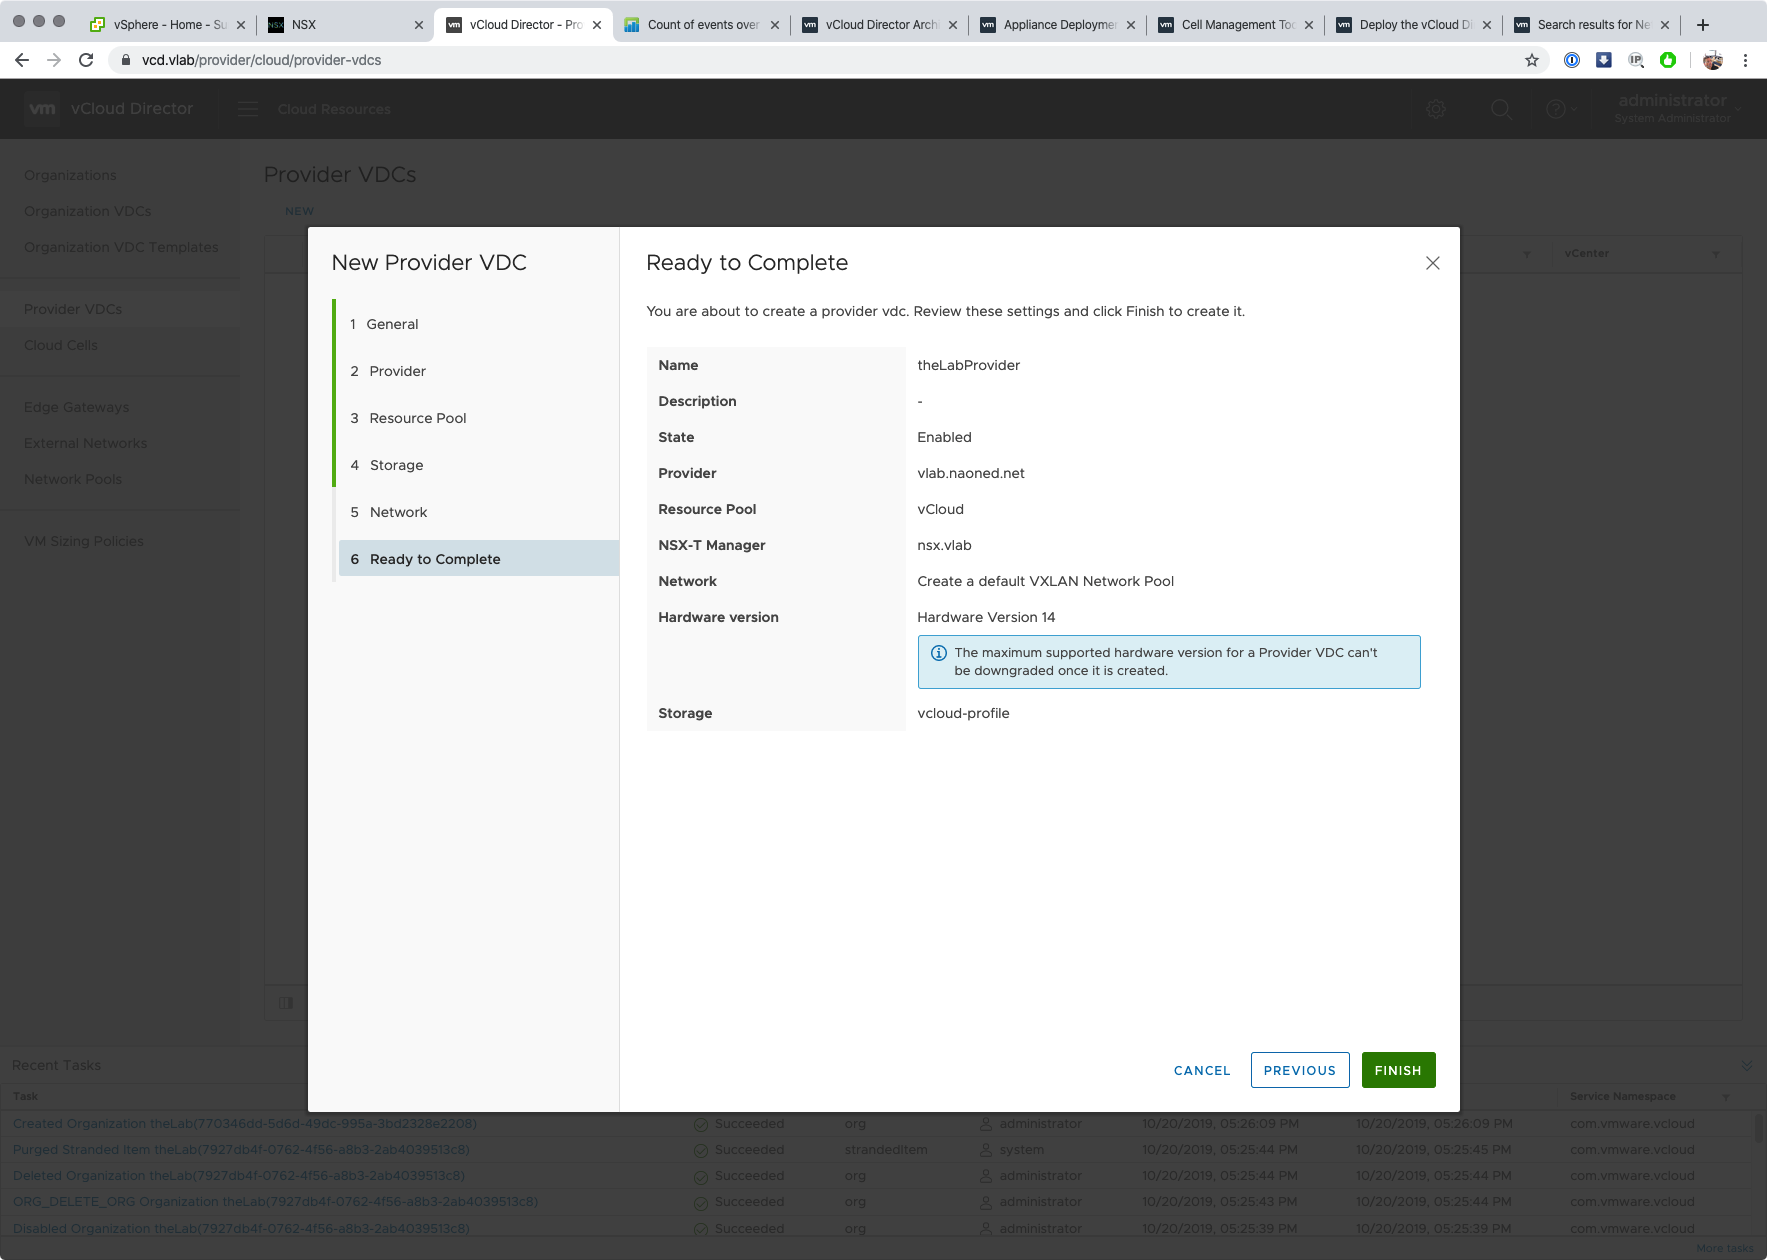Go to the General wizard step
This screenshot has height=1260, width=1767.
point(392,324)
